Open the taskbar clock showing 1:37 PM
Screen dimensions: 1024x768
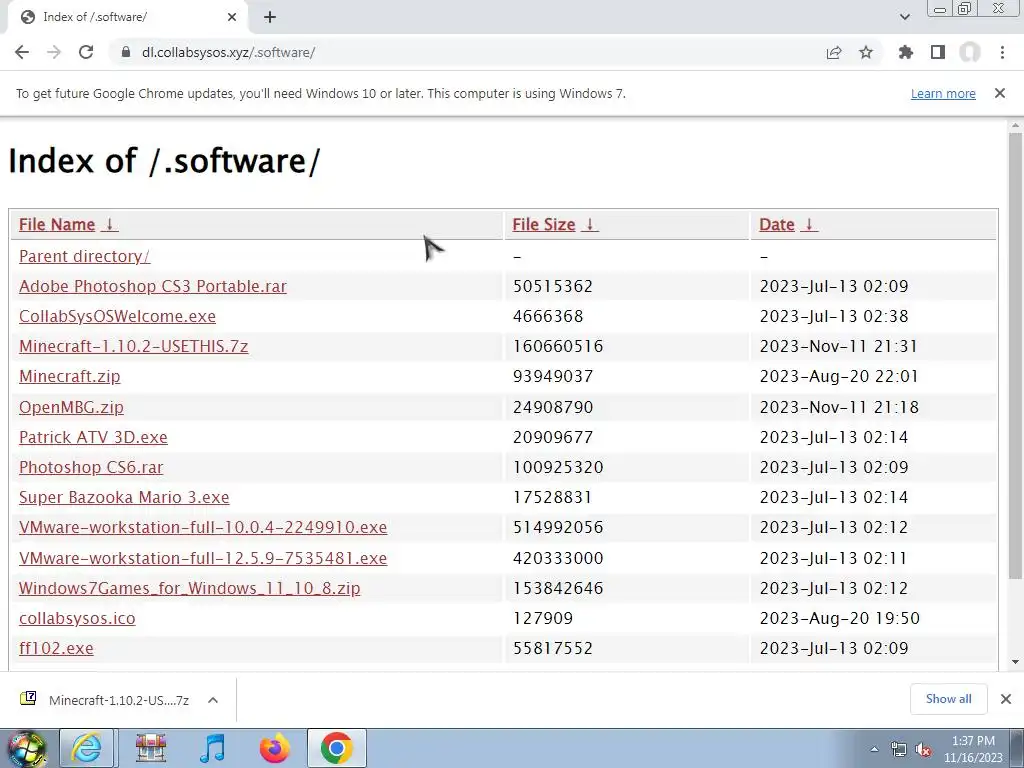tap(973, 749)
